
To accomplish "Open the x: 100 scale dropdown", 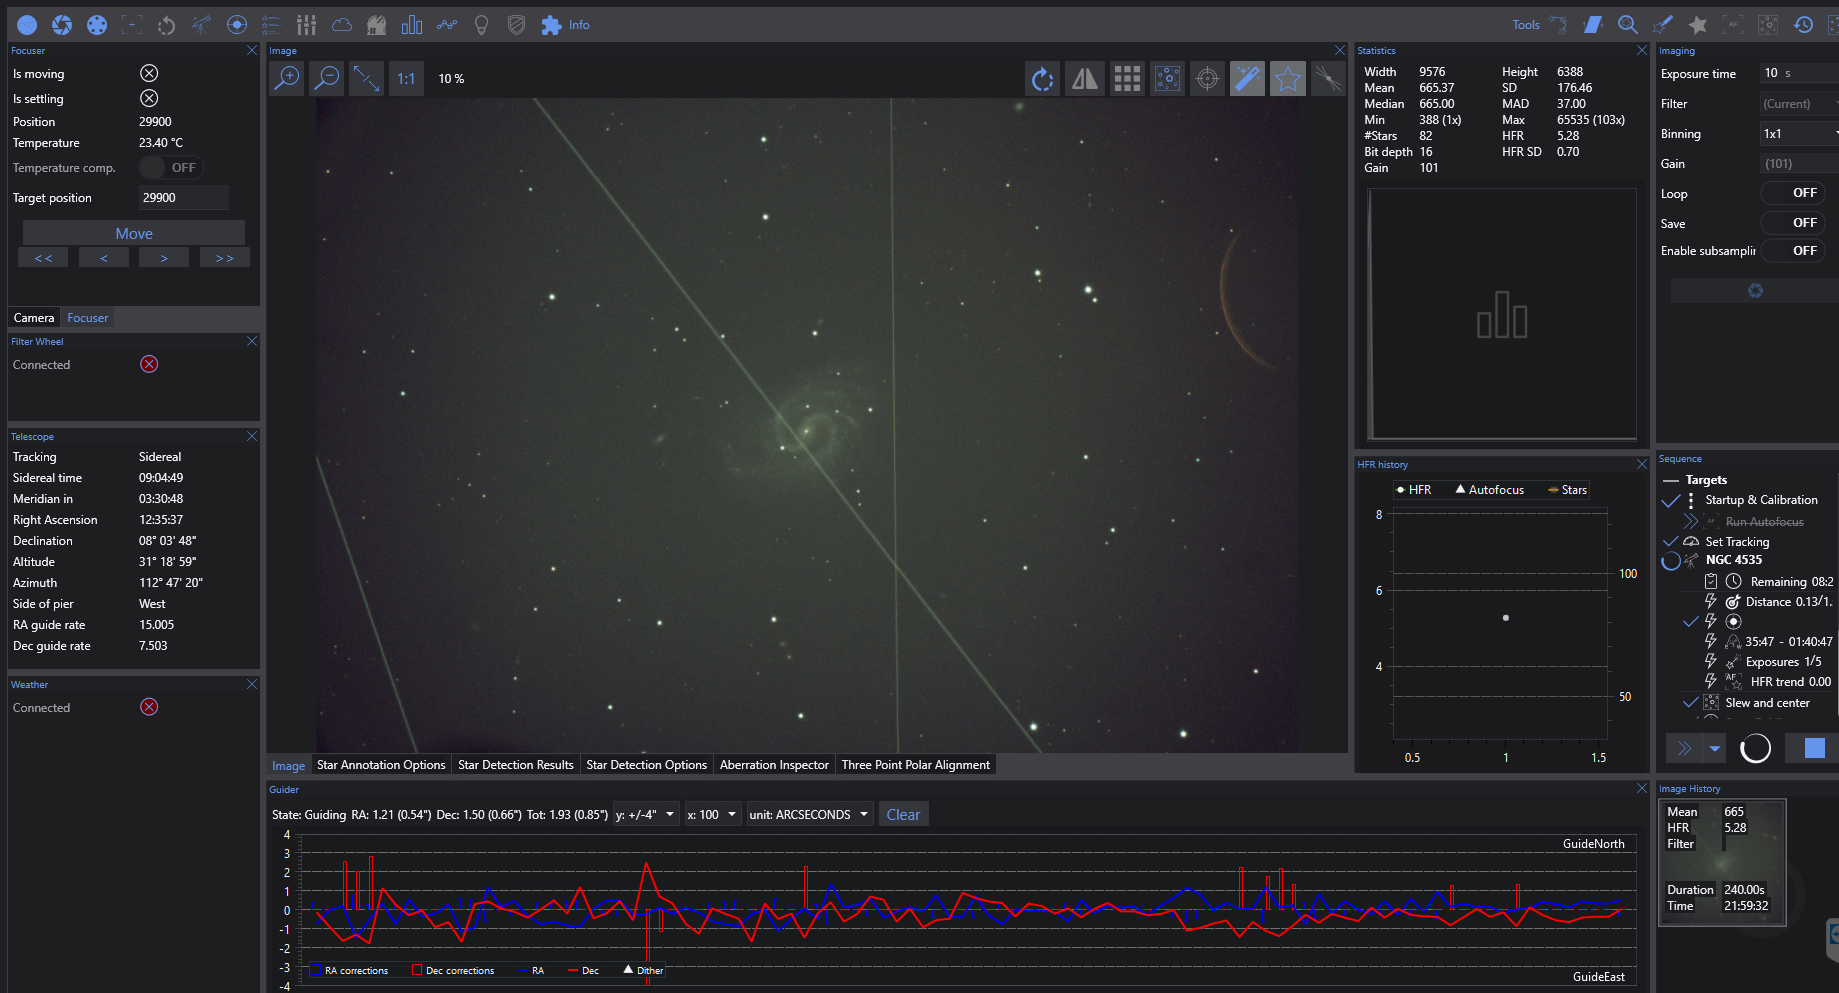I will point(712,815).
